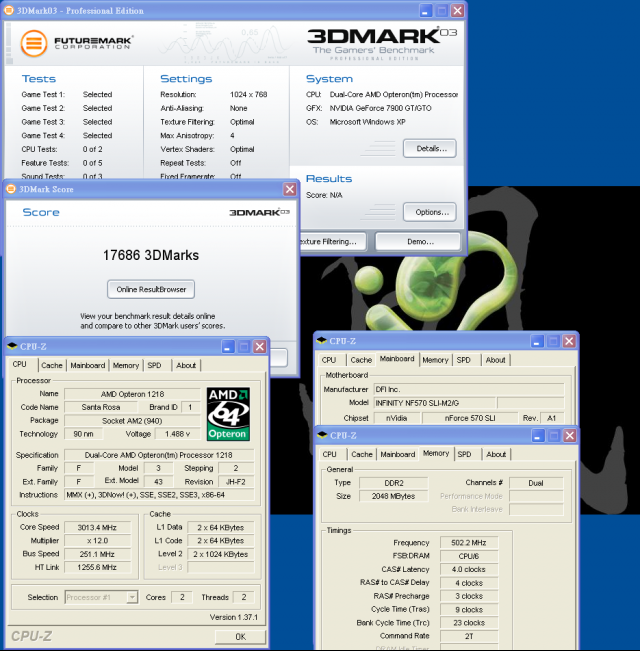Click the Texture Filtering button in 3DMark03
Image resolution: width=640 pixels, height=651 pixels.
[x=333, y=242]
